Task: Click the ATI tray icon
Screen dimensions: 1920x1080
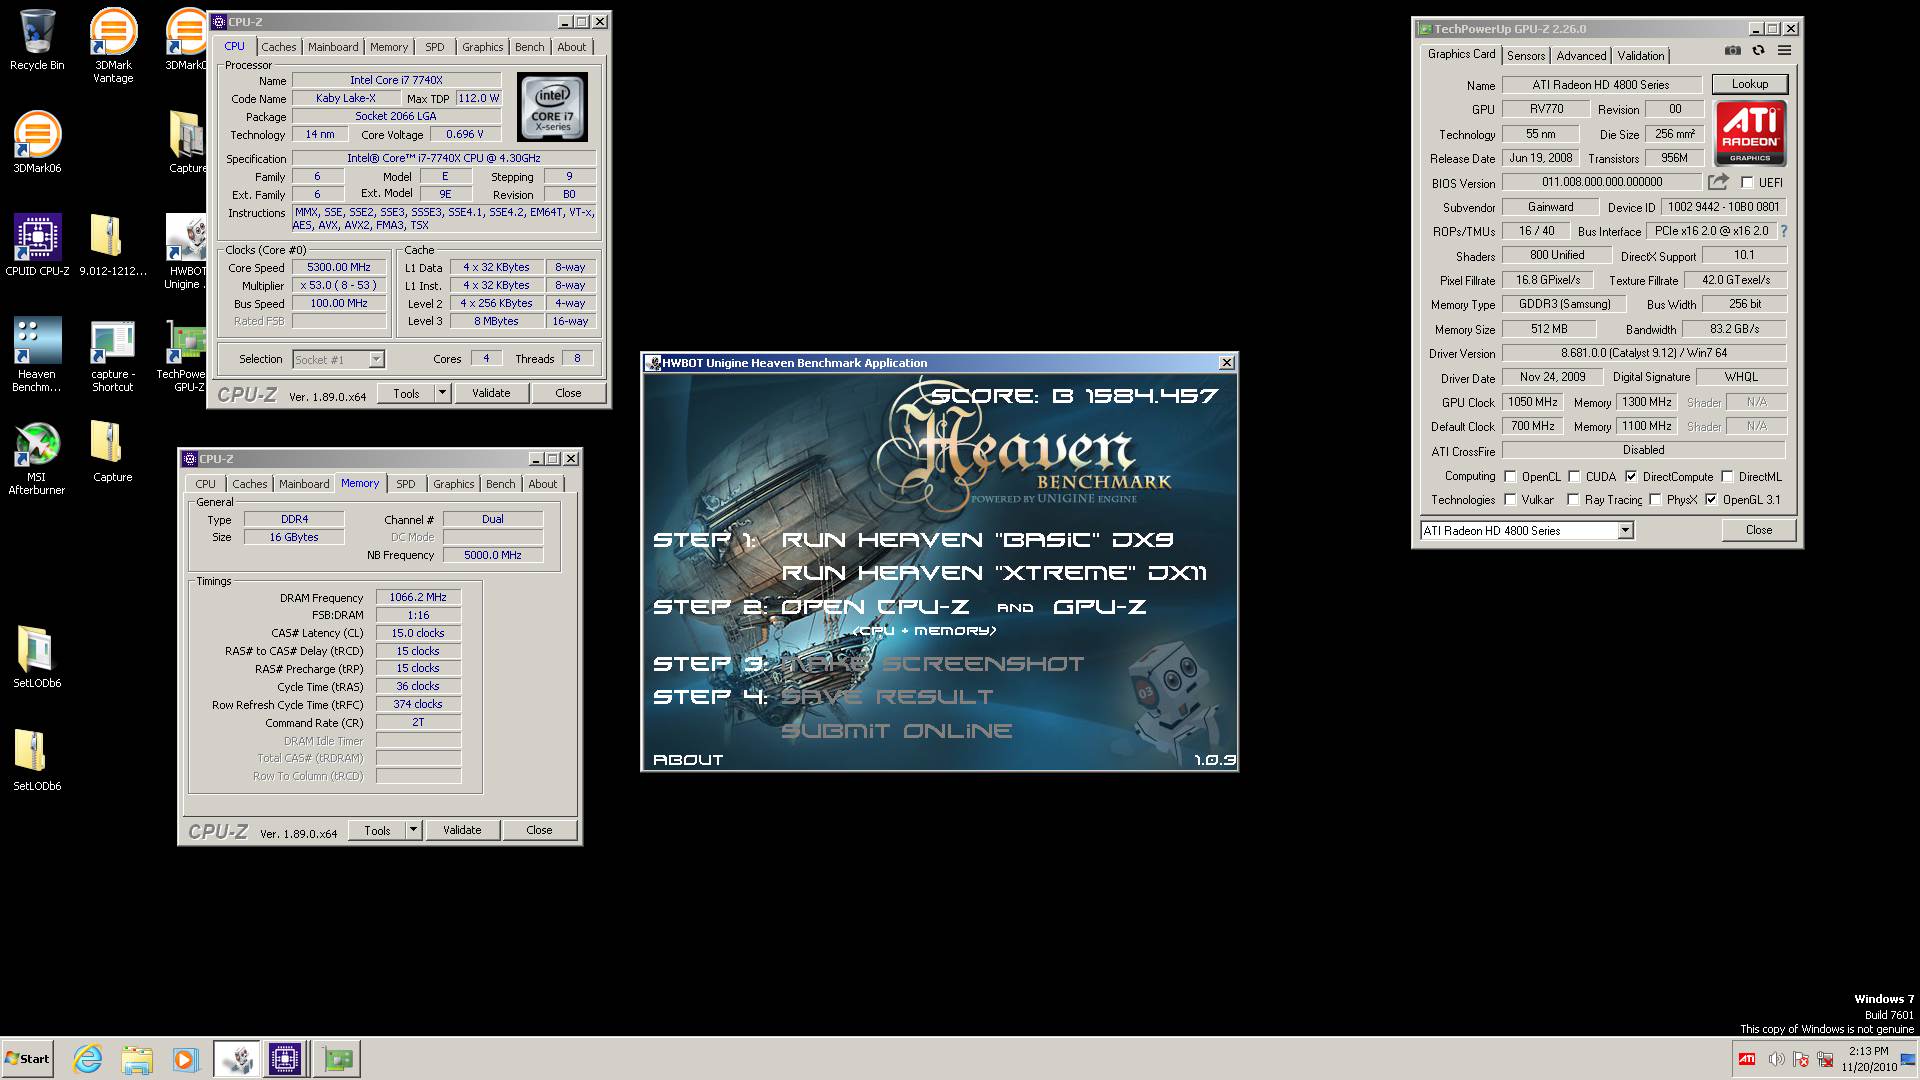Action: 1747,1059
